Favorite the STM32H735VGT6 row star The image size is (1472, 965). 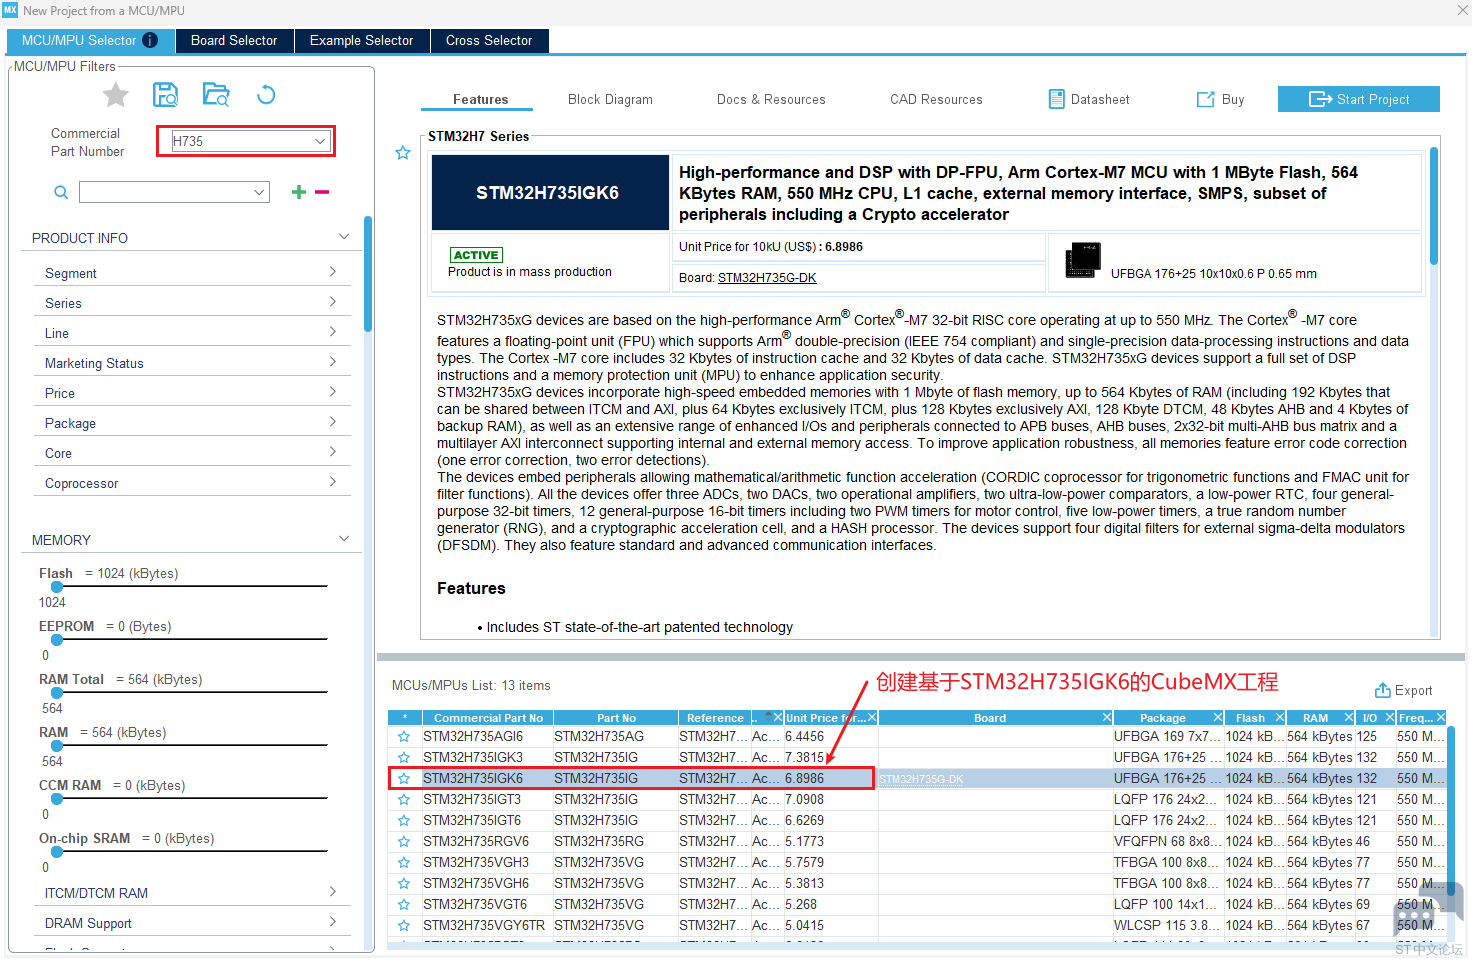pyautogui.click(x=404, y=904)
